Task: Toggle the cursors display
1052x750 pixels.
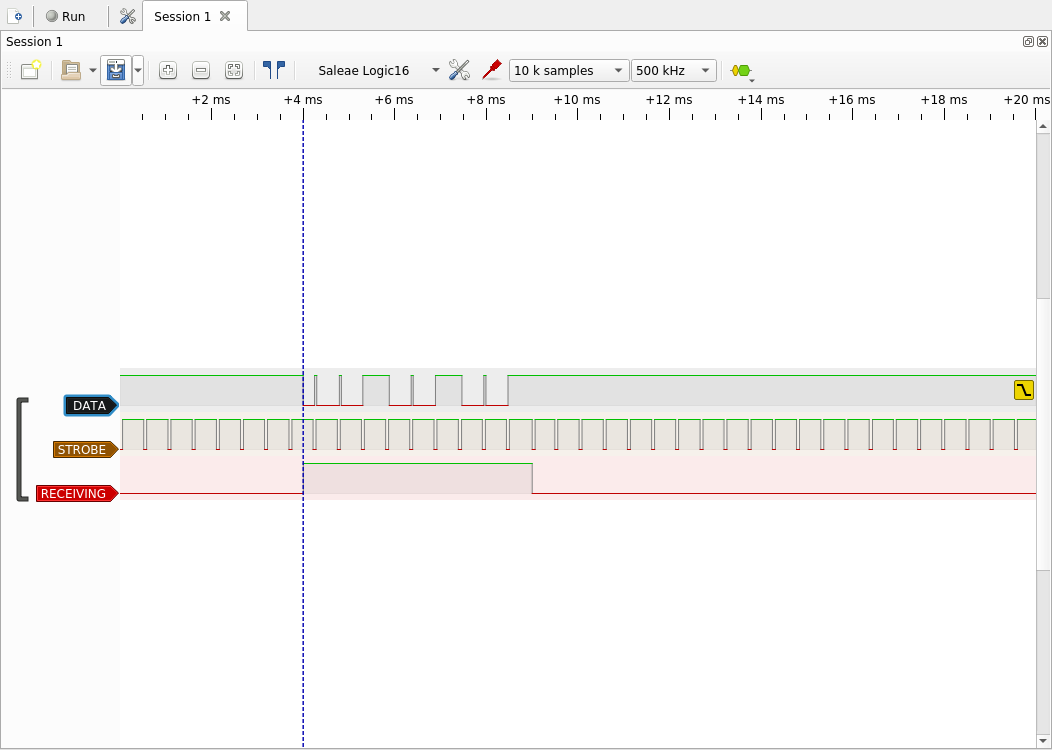Action: tap(273, 70)
